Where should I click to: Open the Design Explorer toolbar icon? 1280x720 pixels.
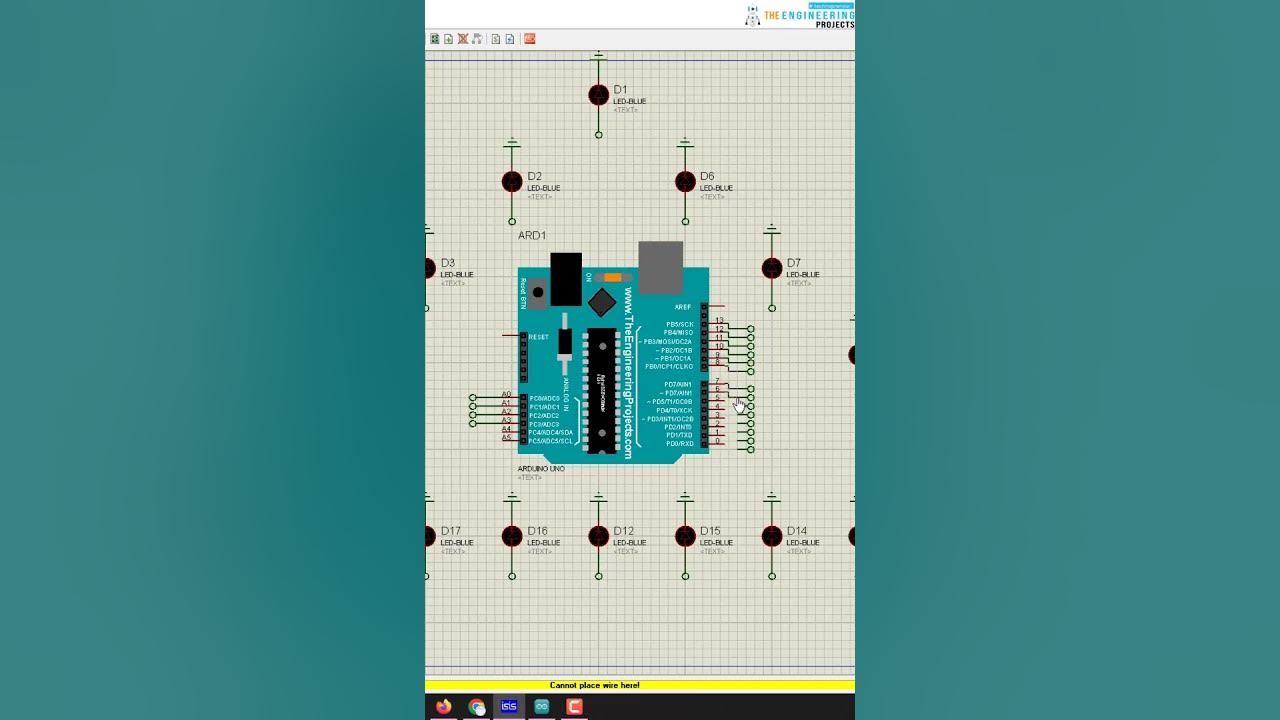click(x=435, y=39)
